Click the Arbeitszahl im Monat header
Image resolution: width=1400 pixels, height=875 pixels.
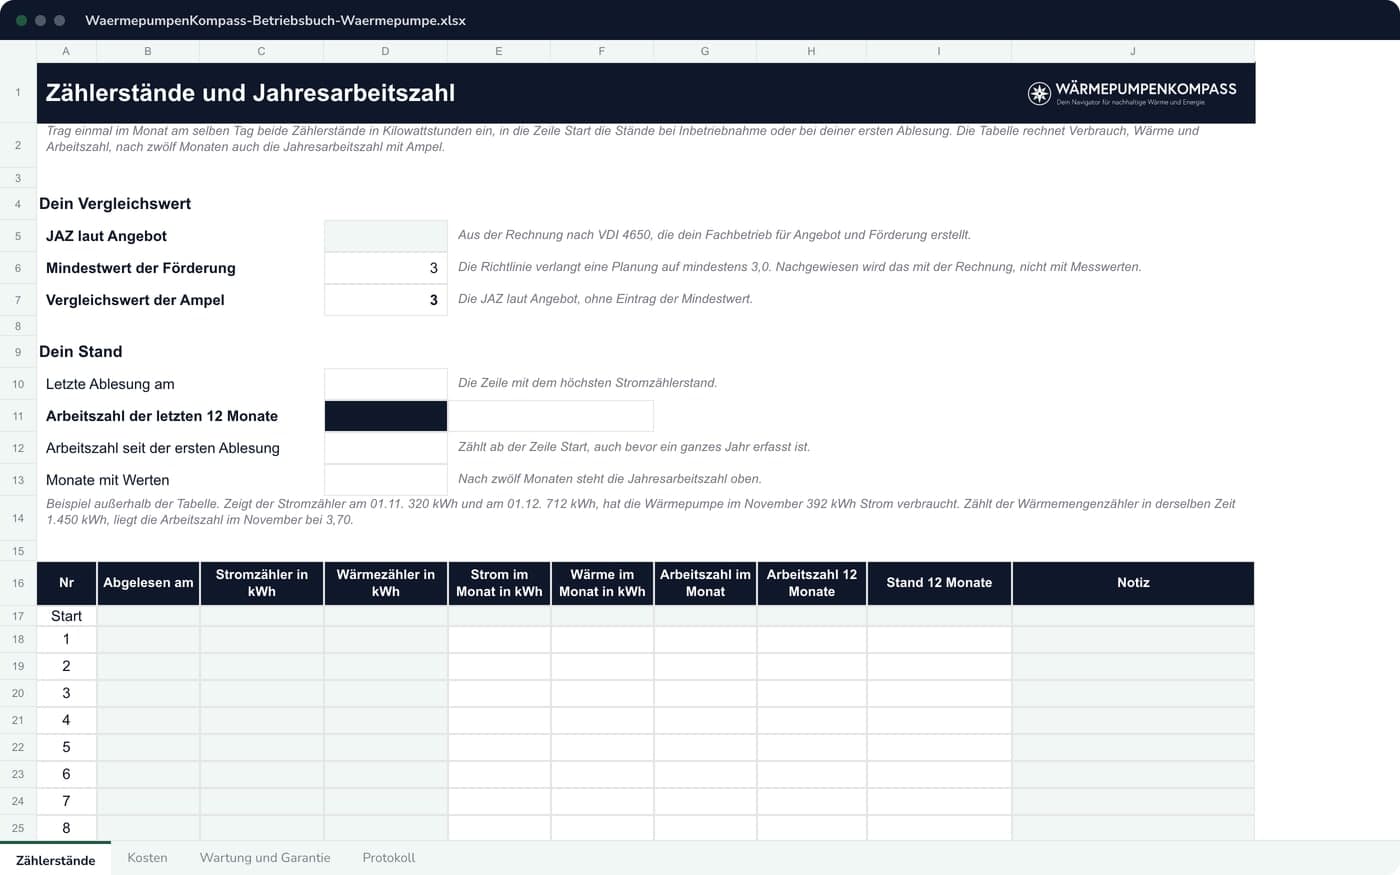point(705,583)
